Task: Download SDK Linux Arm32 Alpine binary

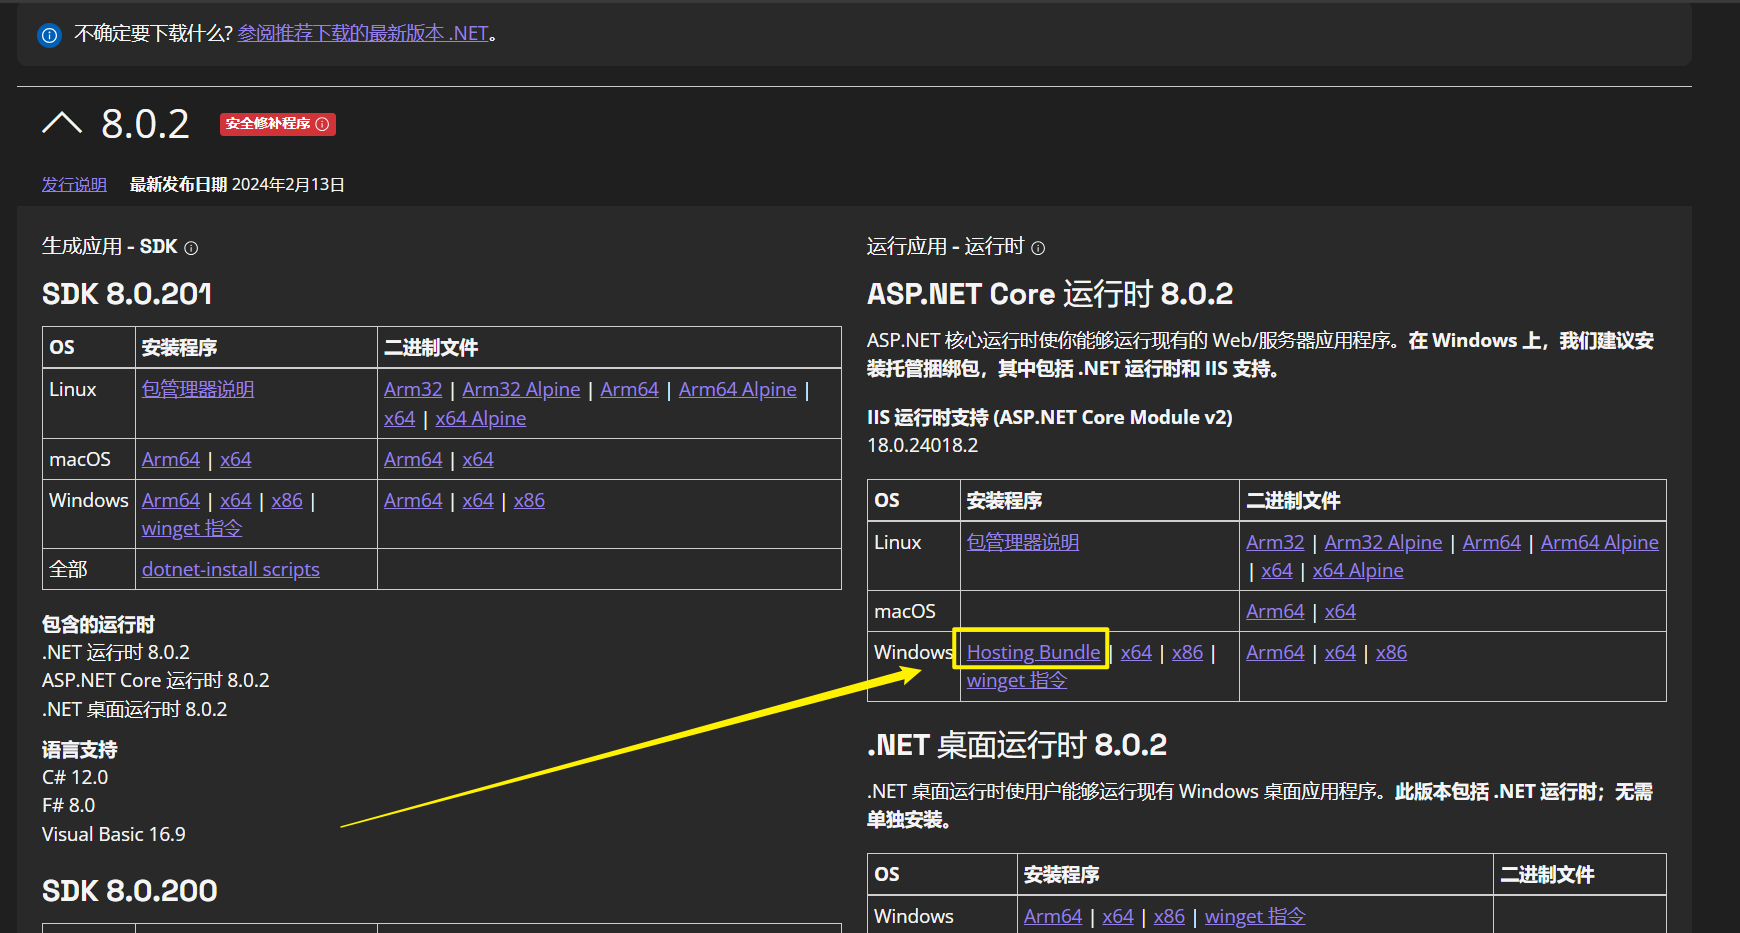Action: coord(521,389)
